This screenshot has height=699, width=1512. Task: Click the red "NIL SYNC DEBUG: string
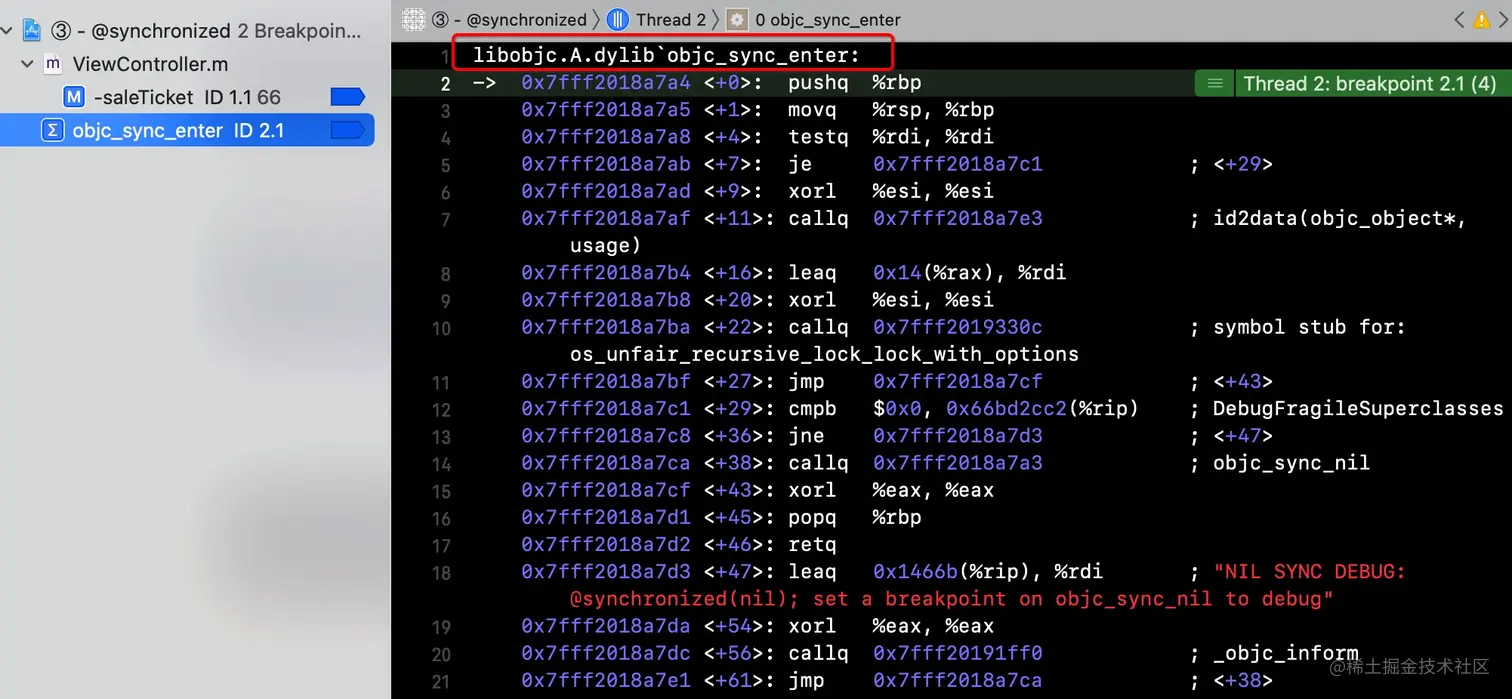[x=1310, y=572]
